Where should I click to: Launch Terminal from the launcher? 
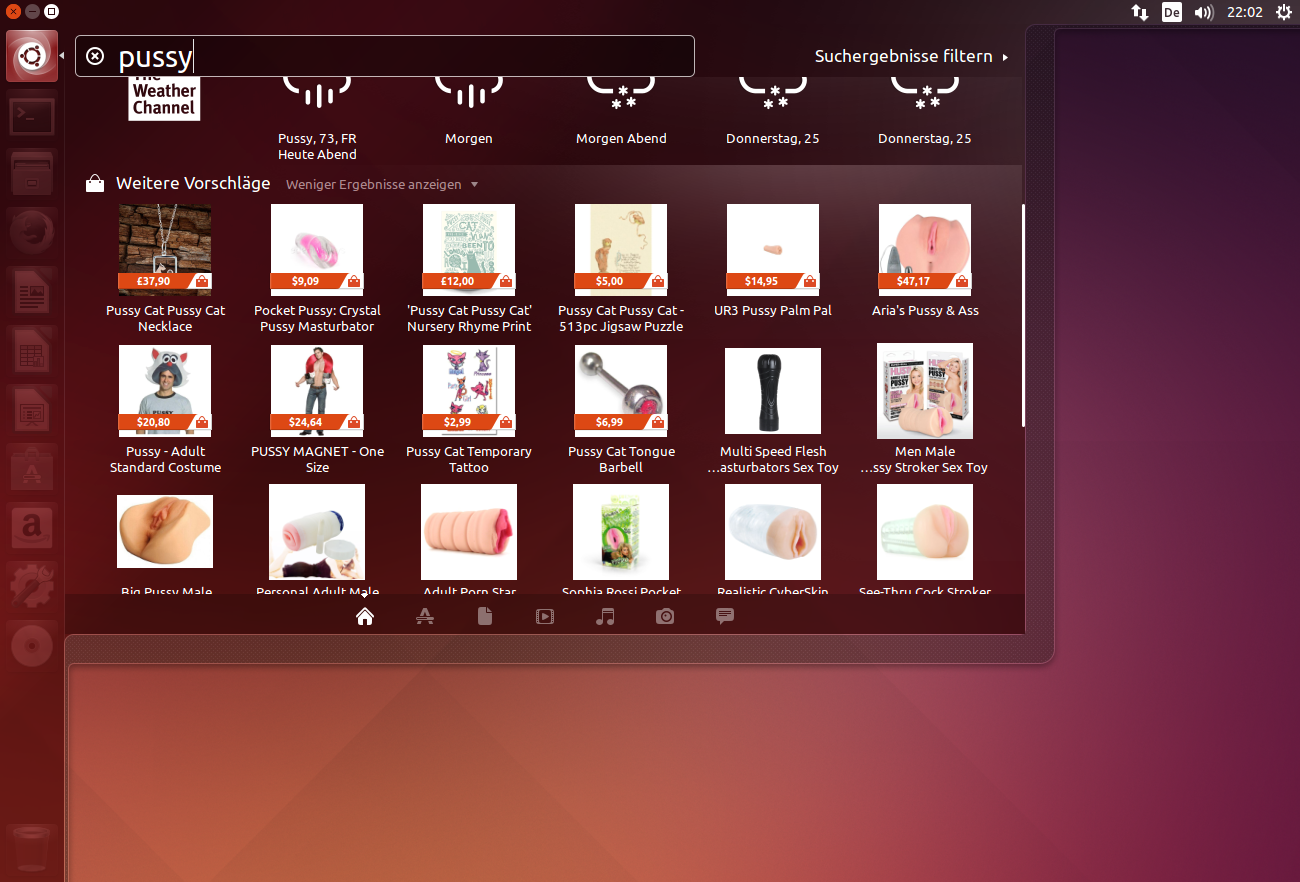click(x=31, y=117)
